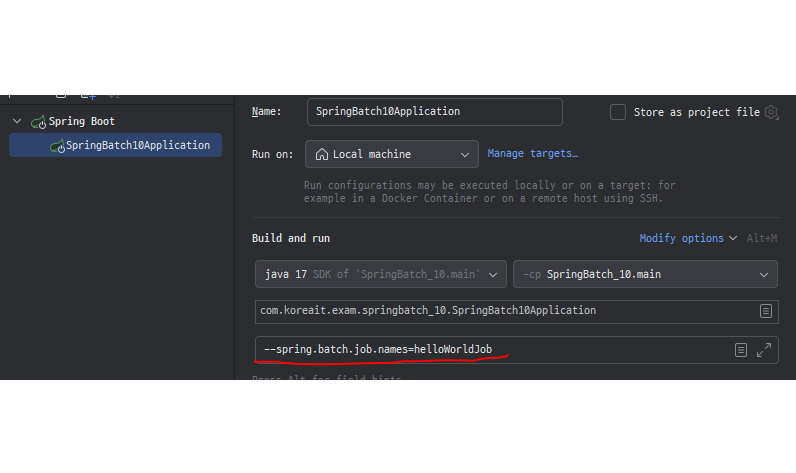This screenshot has height=473, width=796.
Task: Click the home icon in Run on dropdown
Action: 321,154
